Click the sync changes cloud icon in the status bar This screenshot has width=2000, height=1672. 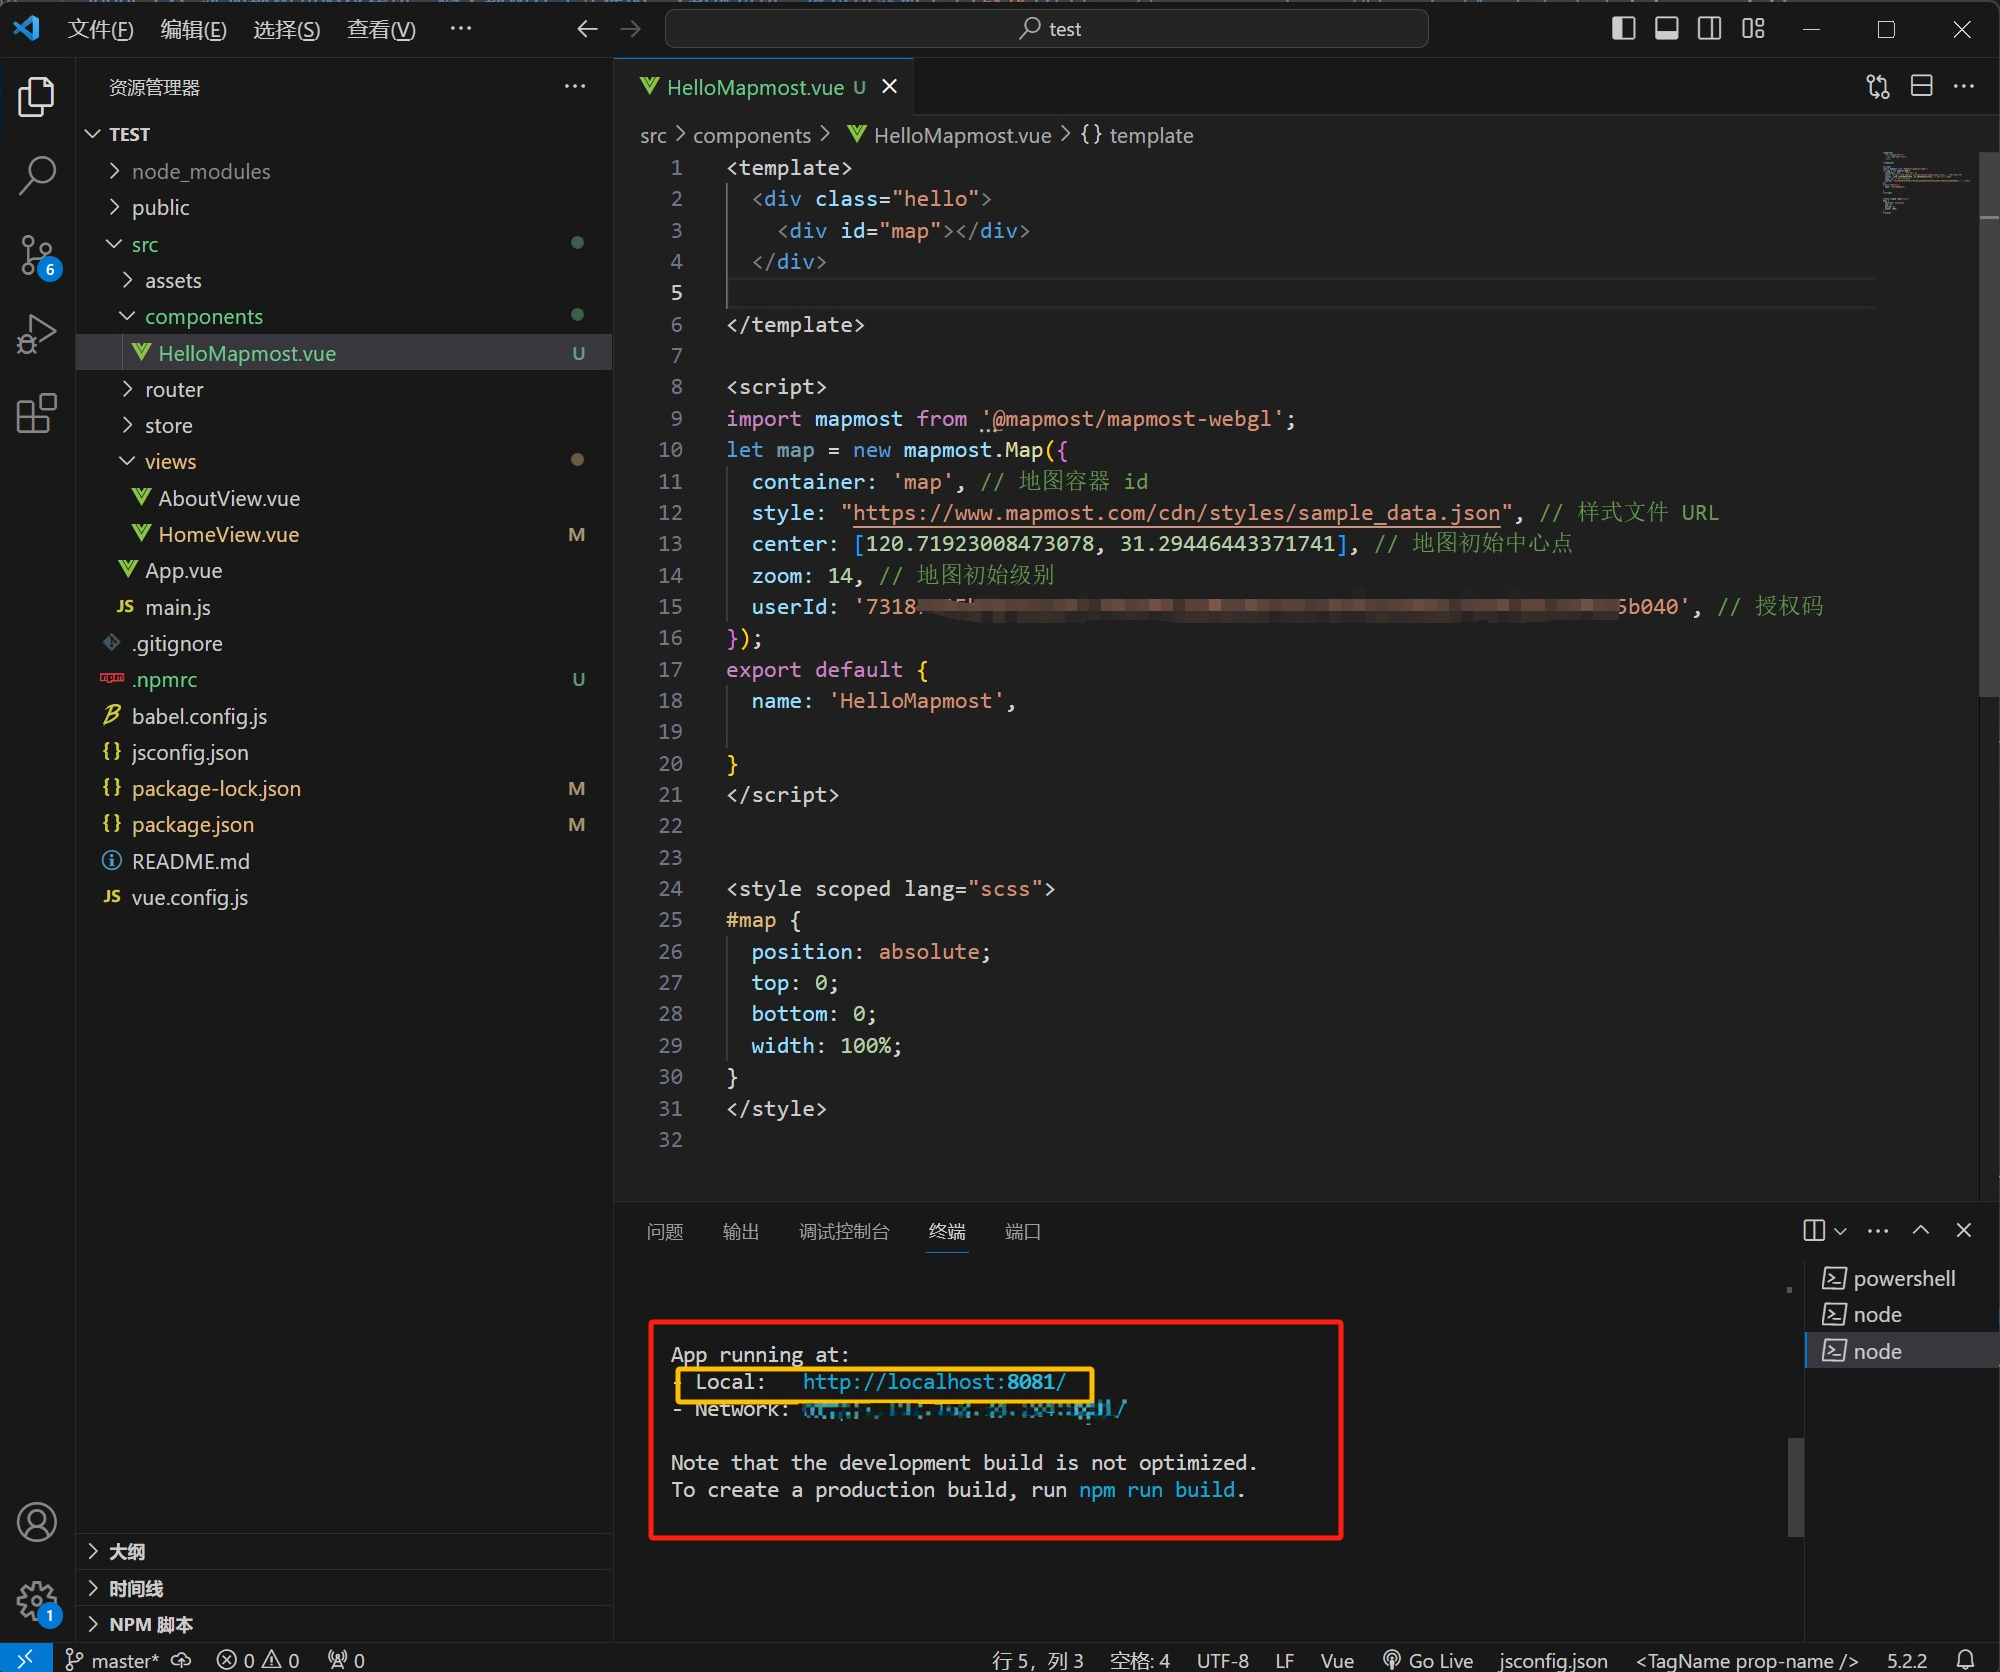181,1660
